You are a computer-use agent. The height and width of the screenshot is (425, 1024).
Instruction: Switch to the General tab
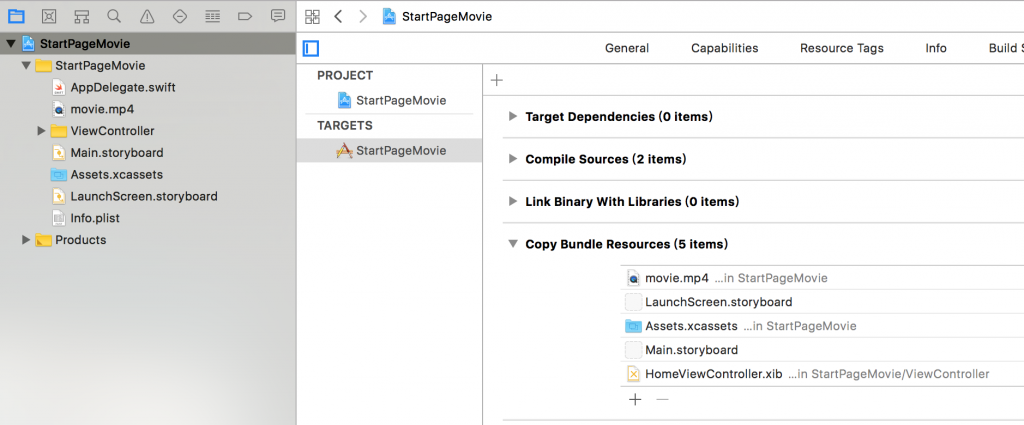pos(627,48)
